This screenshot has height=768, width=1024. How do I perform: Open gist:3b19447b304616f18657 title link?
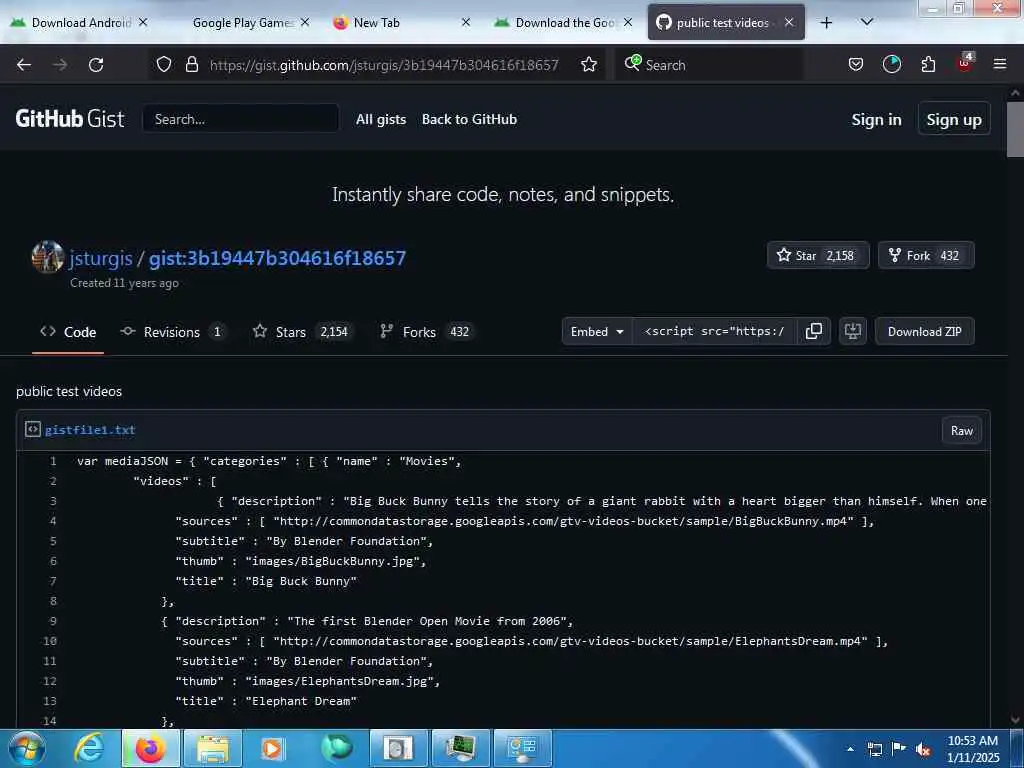click(277, 258)
